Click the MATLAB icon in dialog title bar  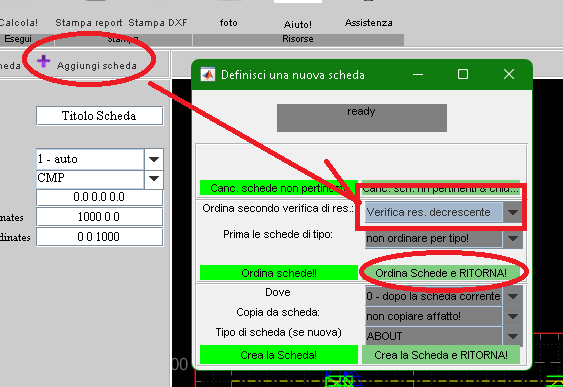click(207, 75)
